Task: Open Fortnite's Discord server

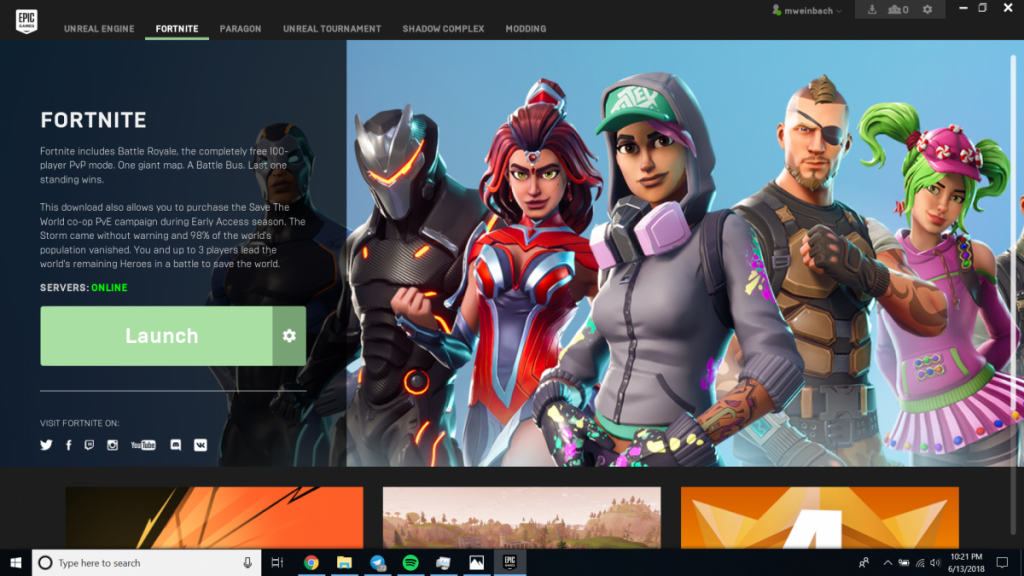Action: click(x=176, y=445)
